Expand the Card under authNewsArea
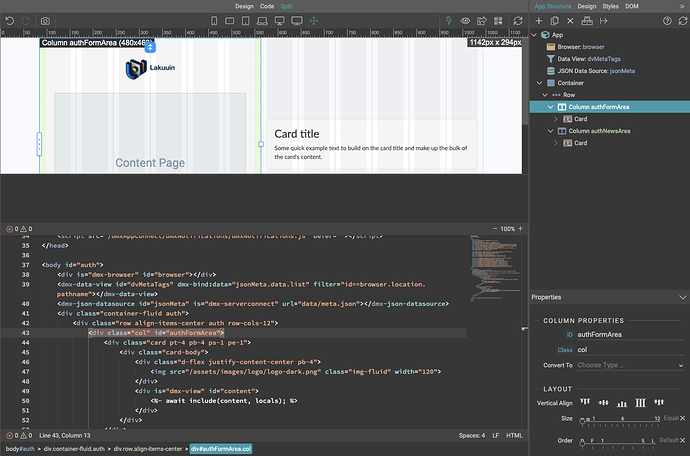The height and width of the screenshot is (456, 690). (556, 143)
